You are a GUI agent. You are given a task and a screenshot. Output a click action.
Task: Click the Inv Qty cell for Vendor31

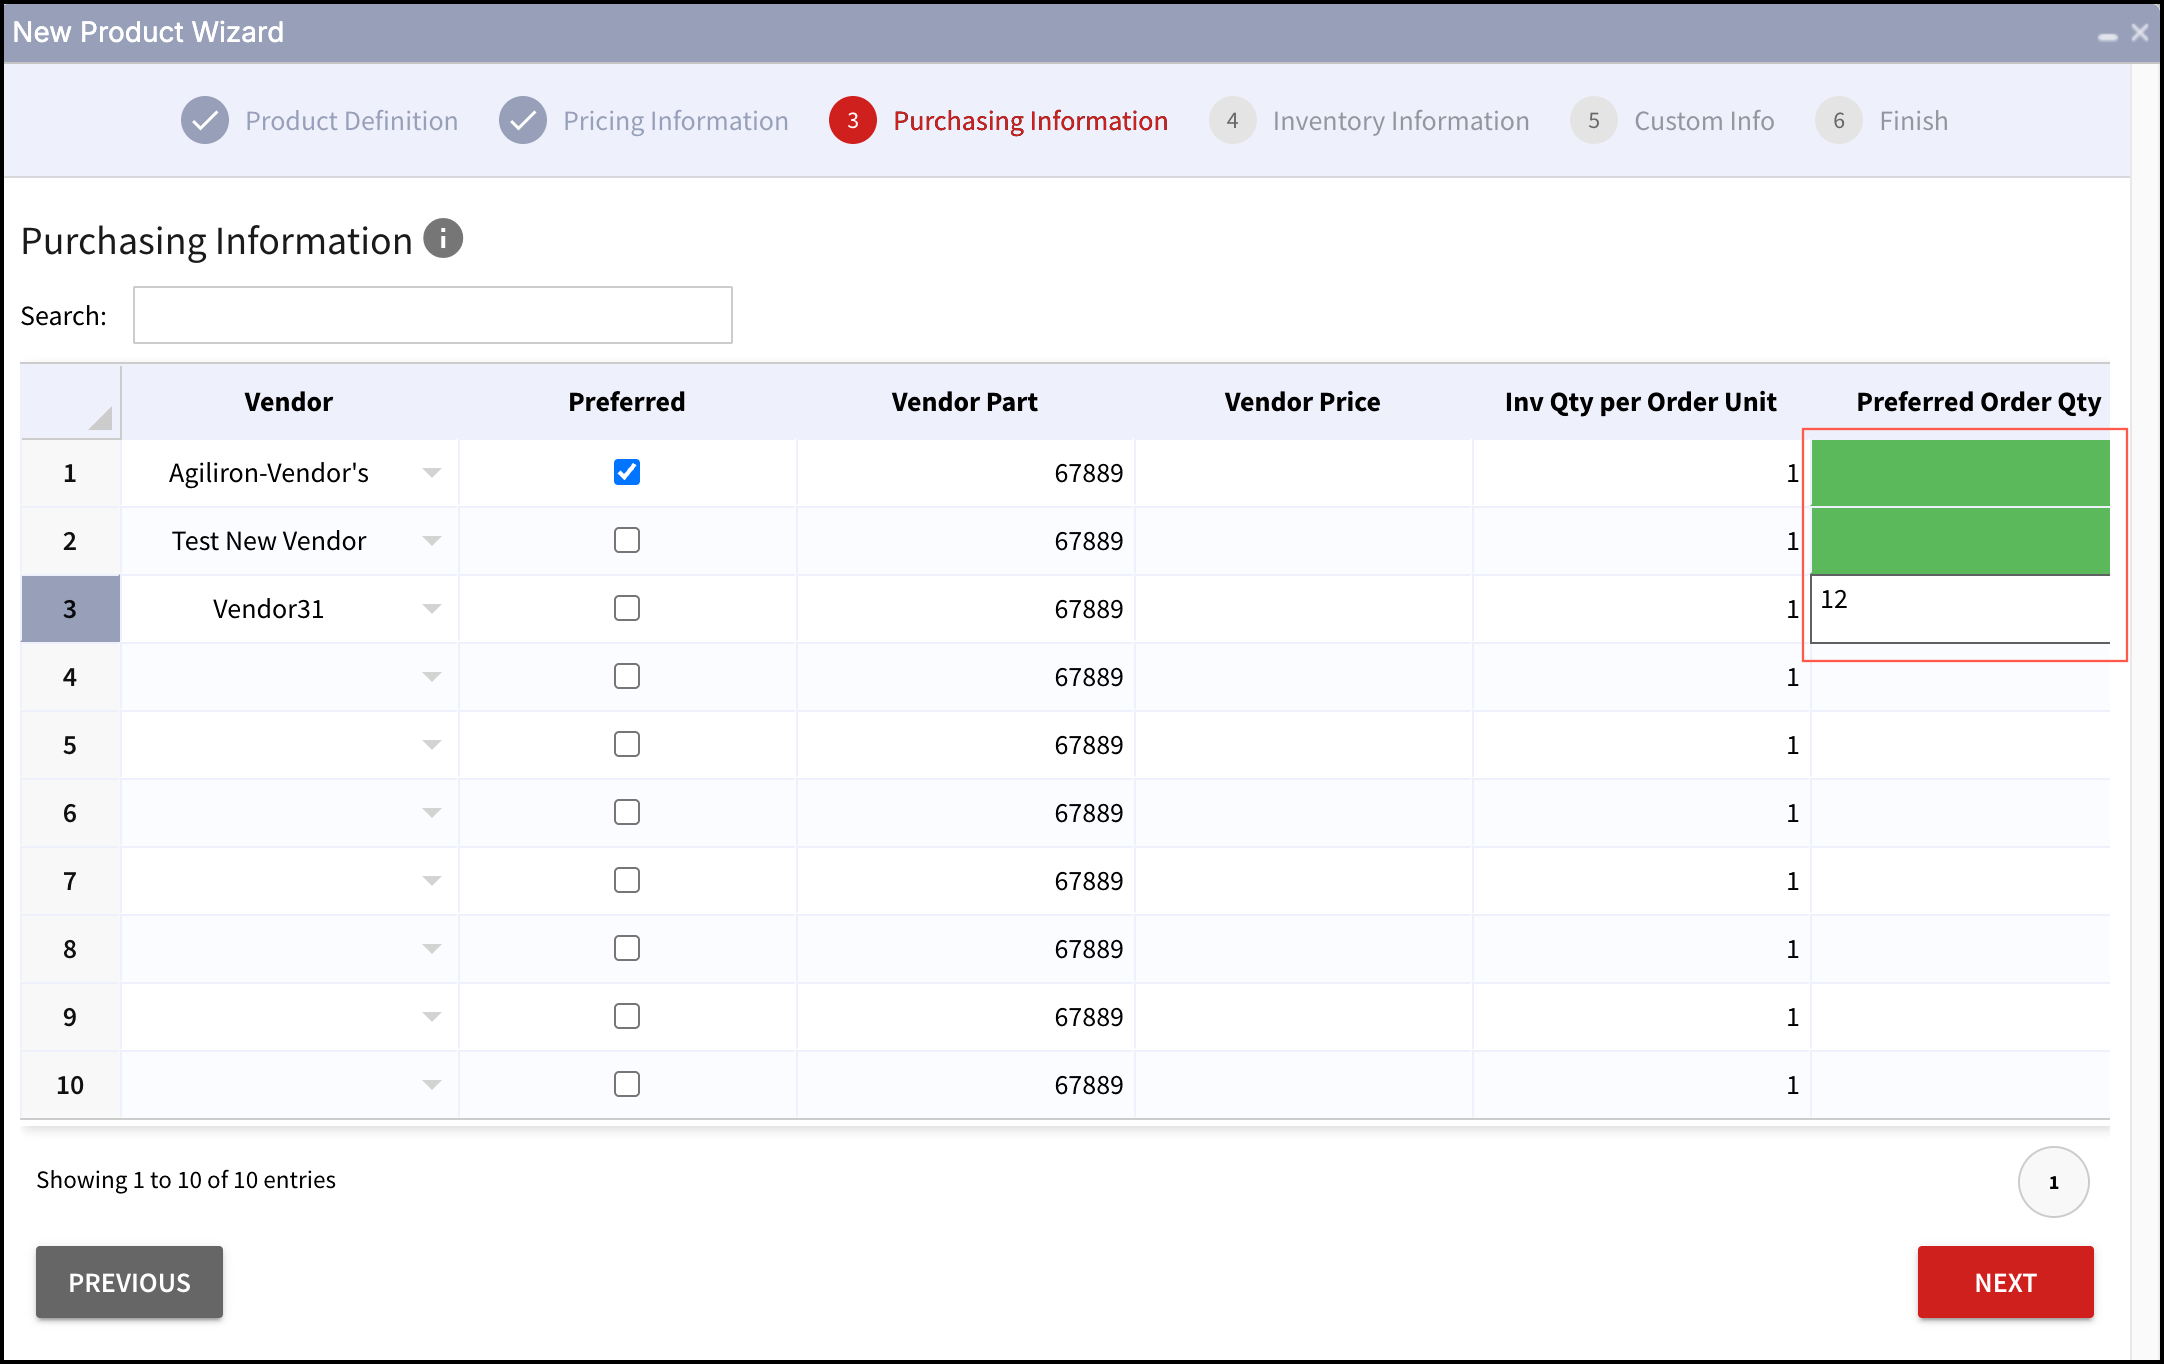1641,609
